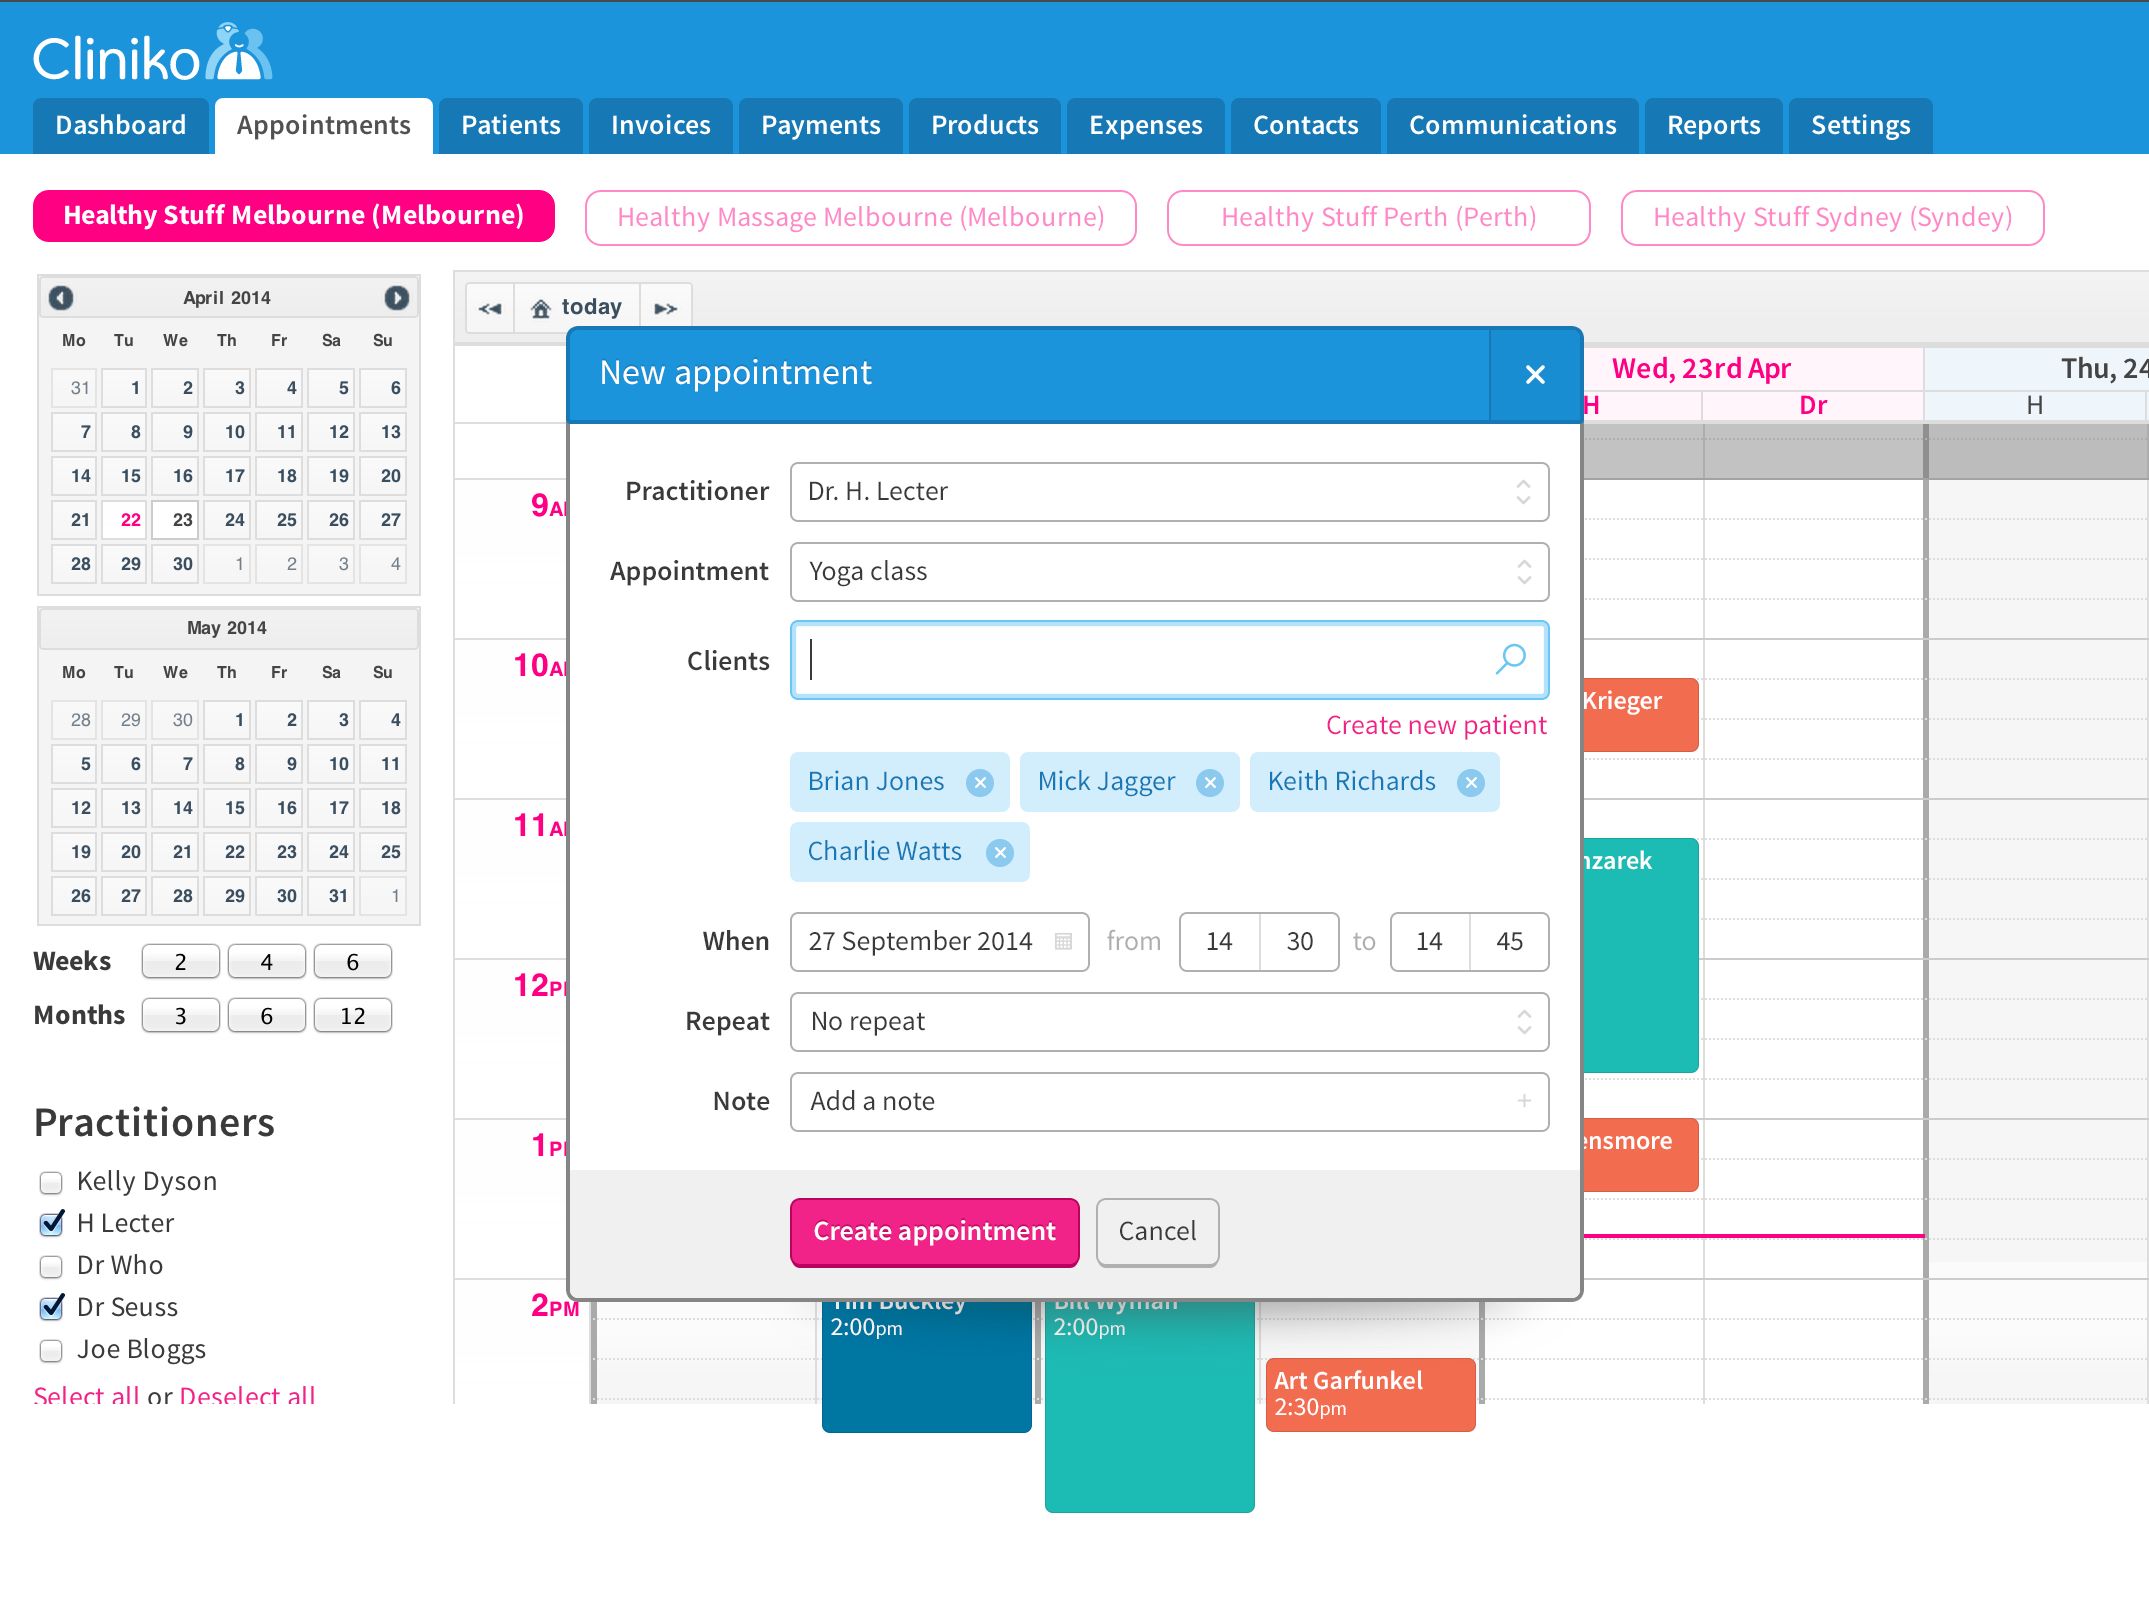Open the Repeat dropdown

coord(1168,1022)
